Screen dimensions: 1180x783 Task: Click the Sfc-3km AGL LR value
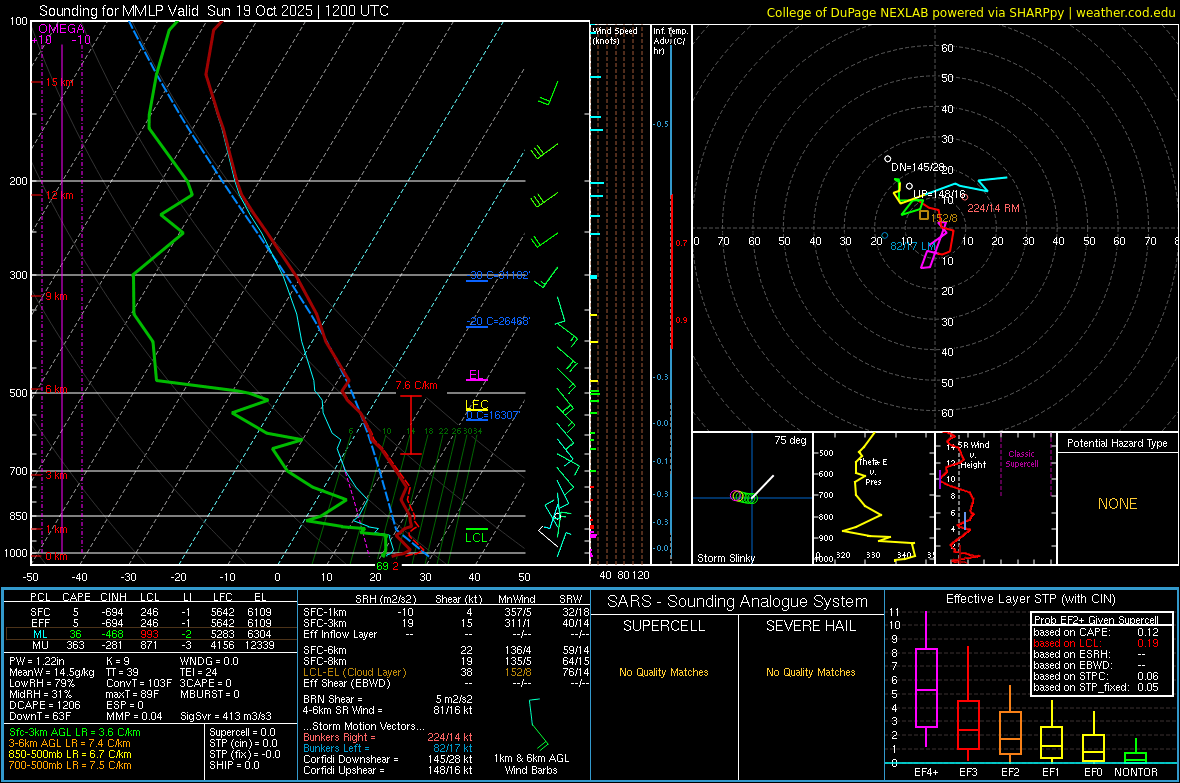point(75,732)
